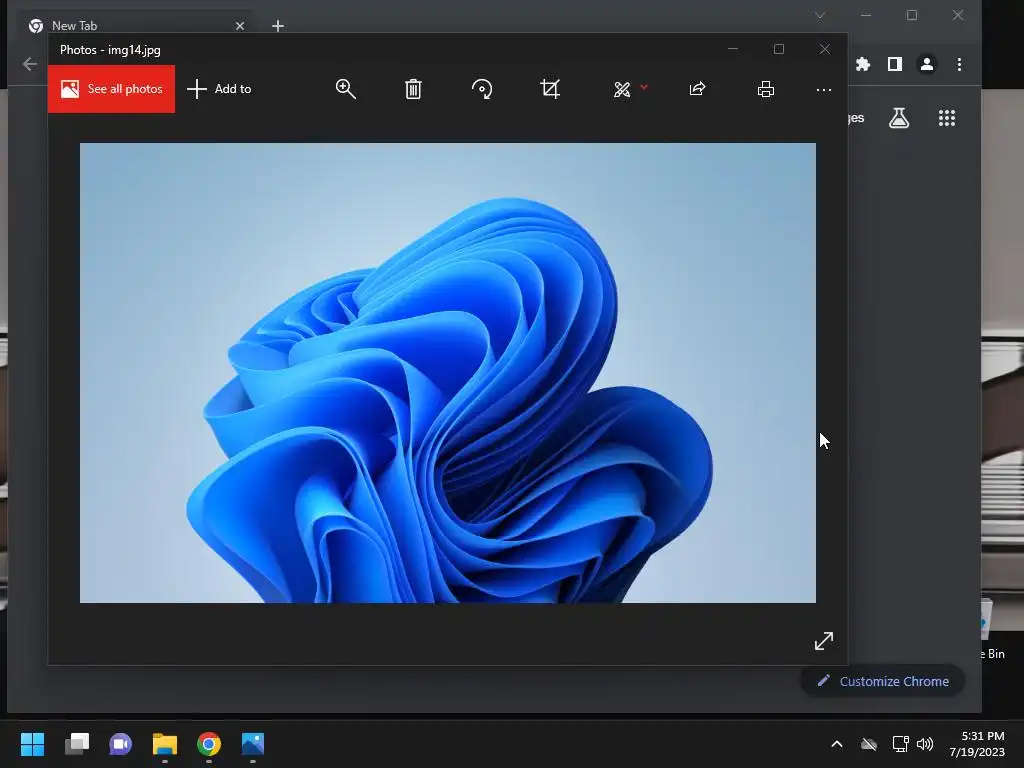Screen dimensions: 1024x768
Task: Click See all photos button
Action: pyautogui.click(x=111, y=89)
